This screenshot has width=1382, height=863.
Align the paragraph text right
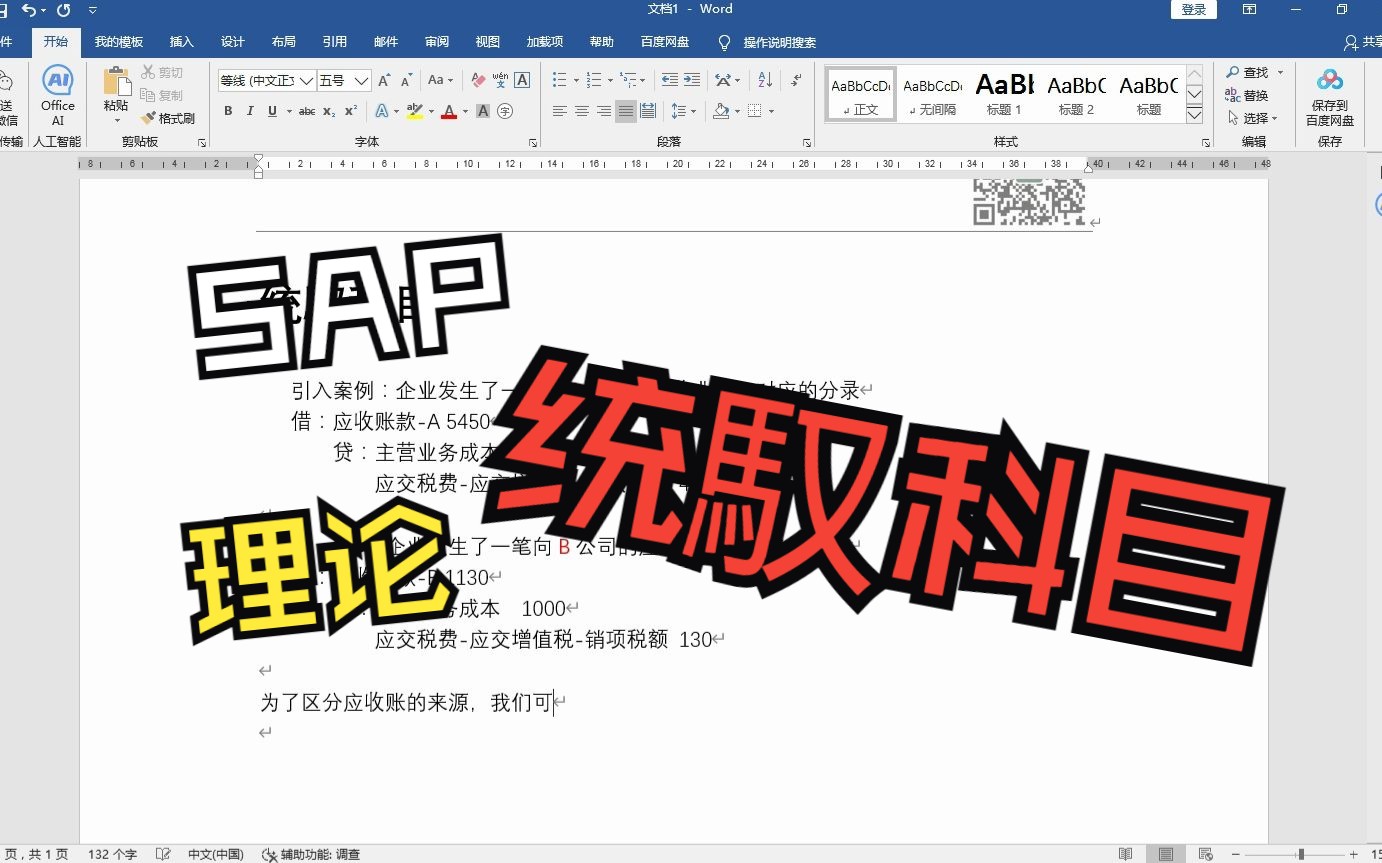point(604,111)
